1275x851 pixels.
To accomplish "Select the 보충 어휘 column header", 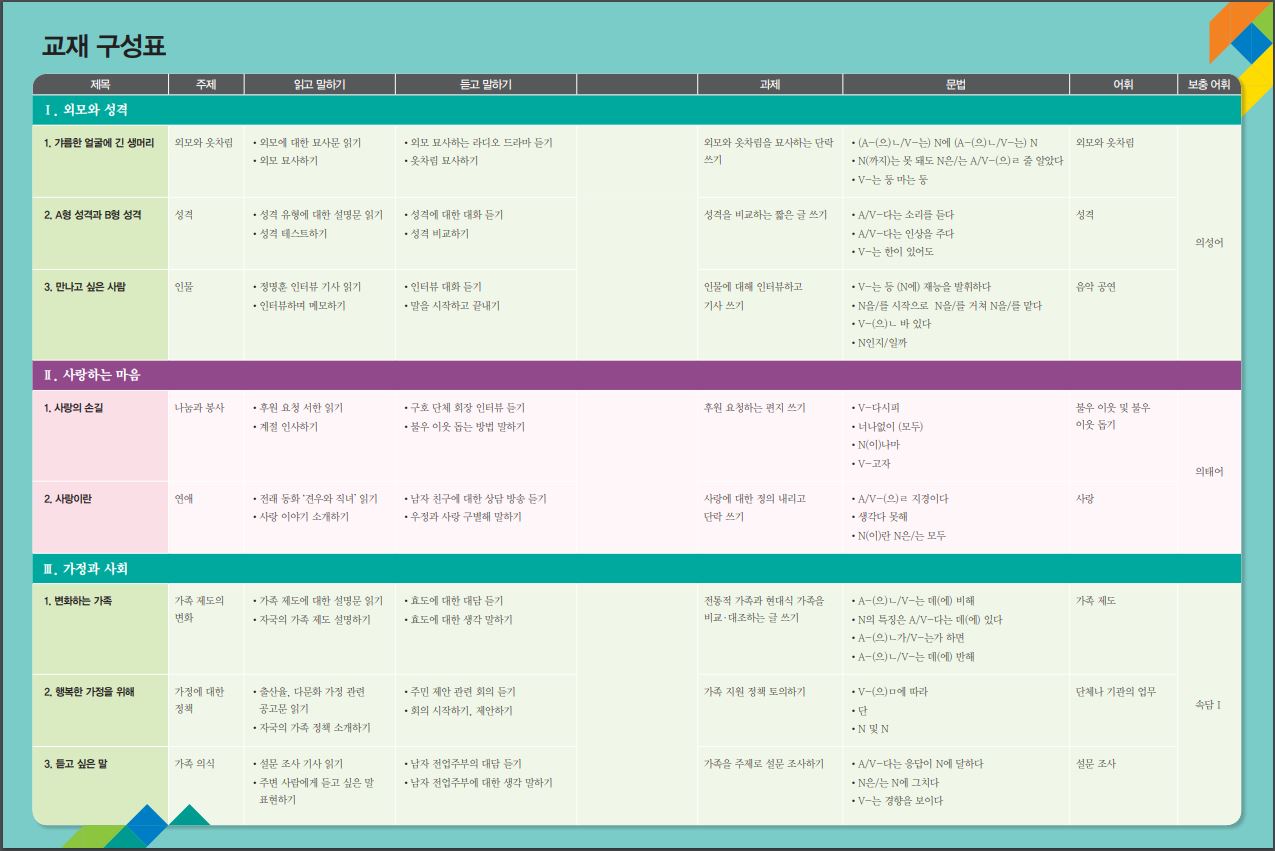I will coord(1208,85).
